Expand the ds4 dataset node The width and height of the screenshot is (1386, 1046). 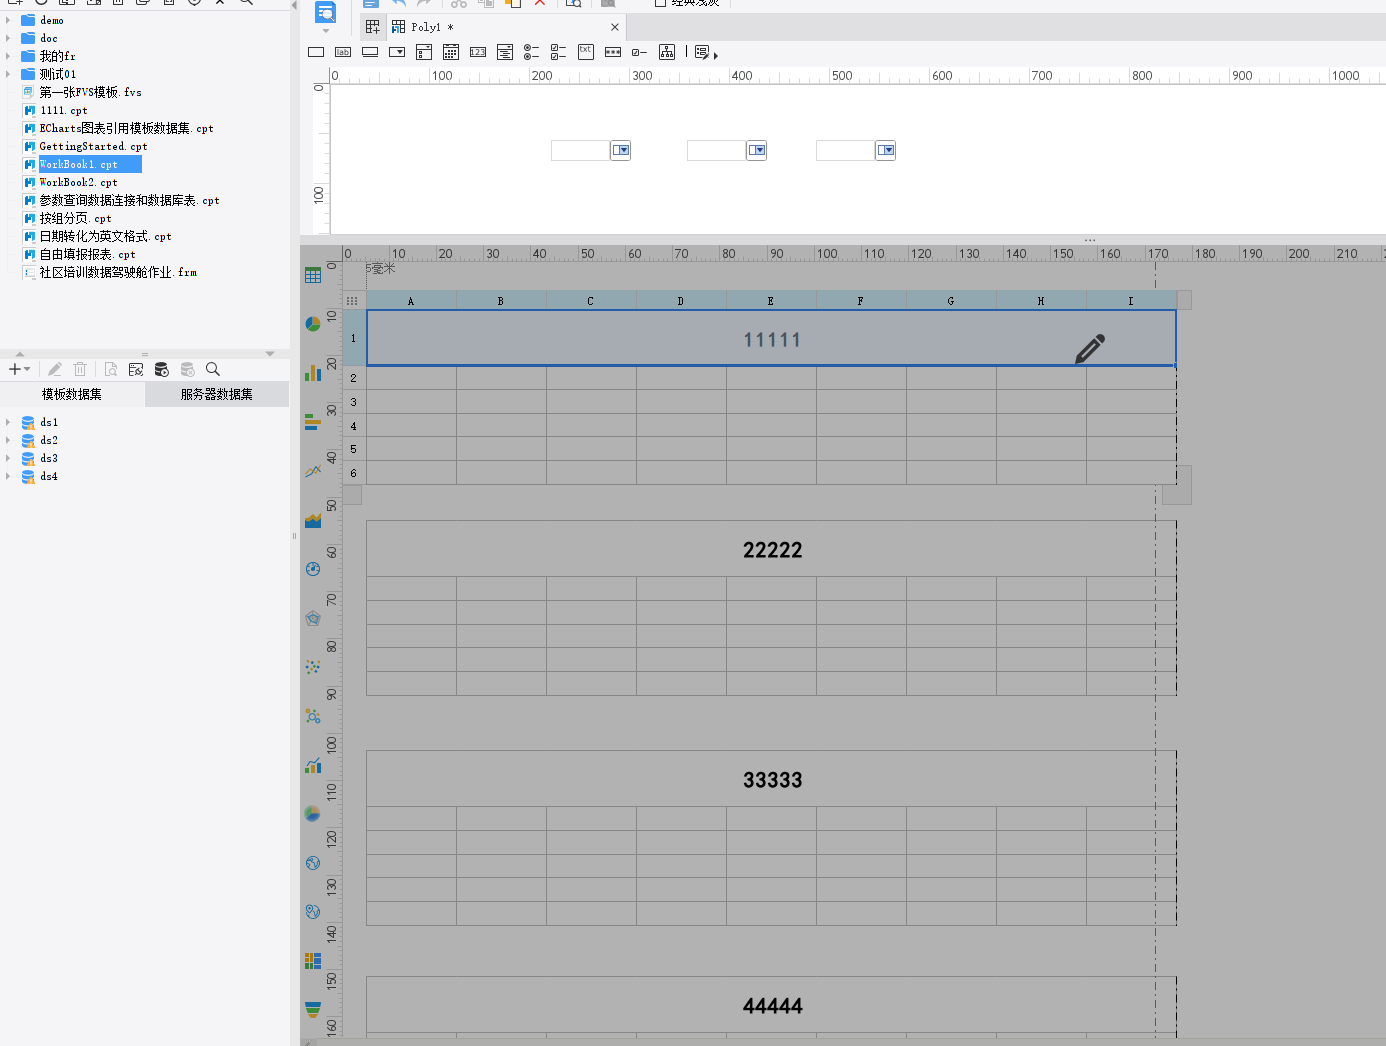point(8,476)
